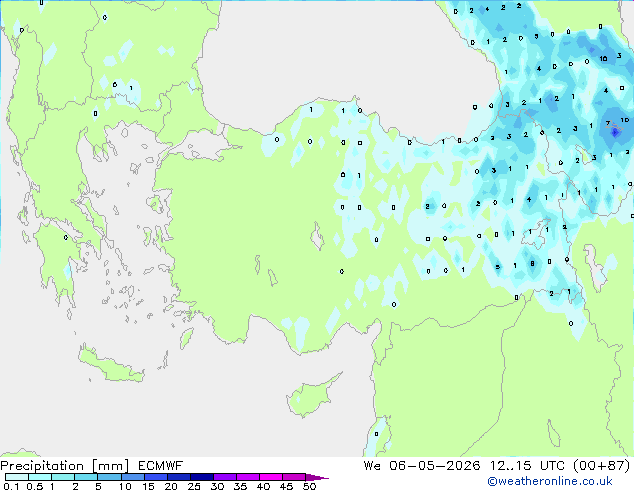Select the 10–15 mm legend swatch
This screenshot has width=634, height=490.
[x=132, y=477]
